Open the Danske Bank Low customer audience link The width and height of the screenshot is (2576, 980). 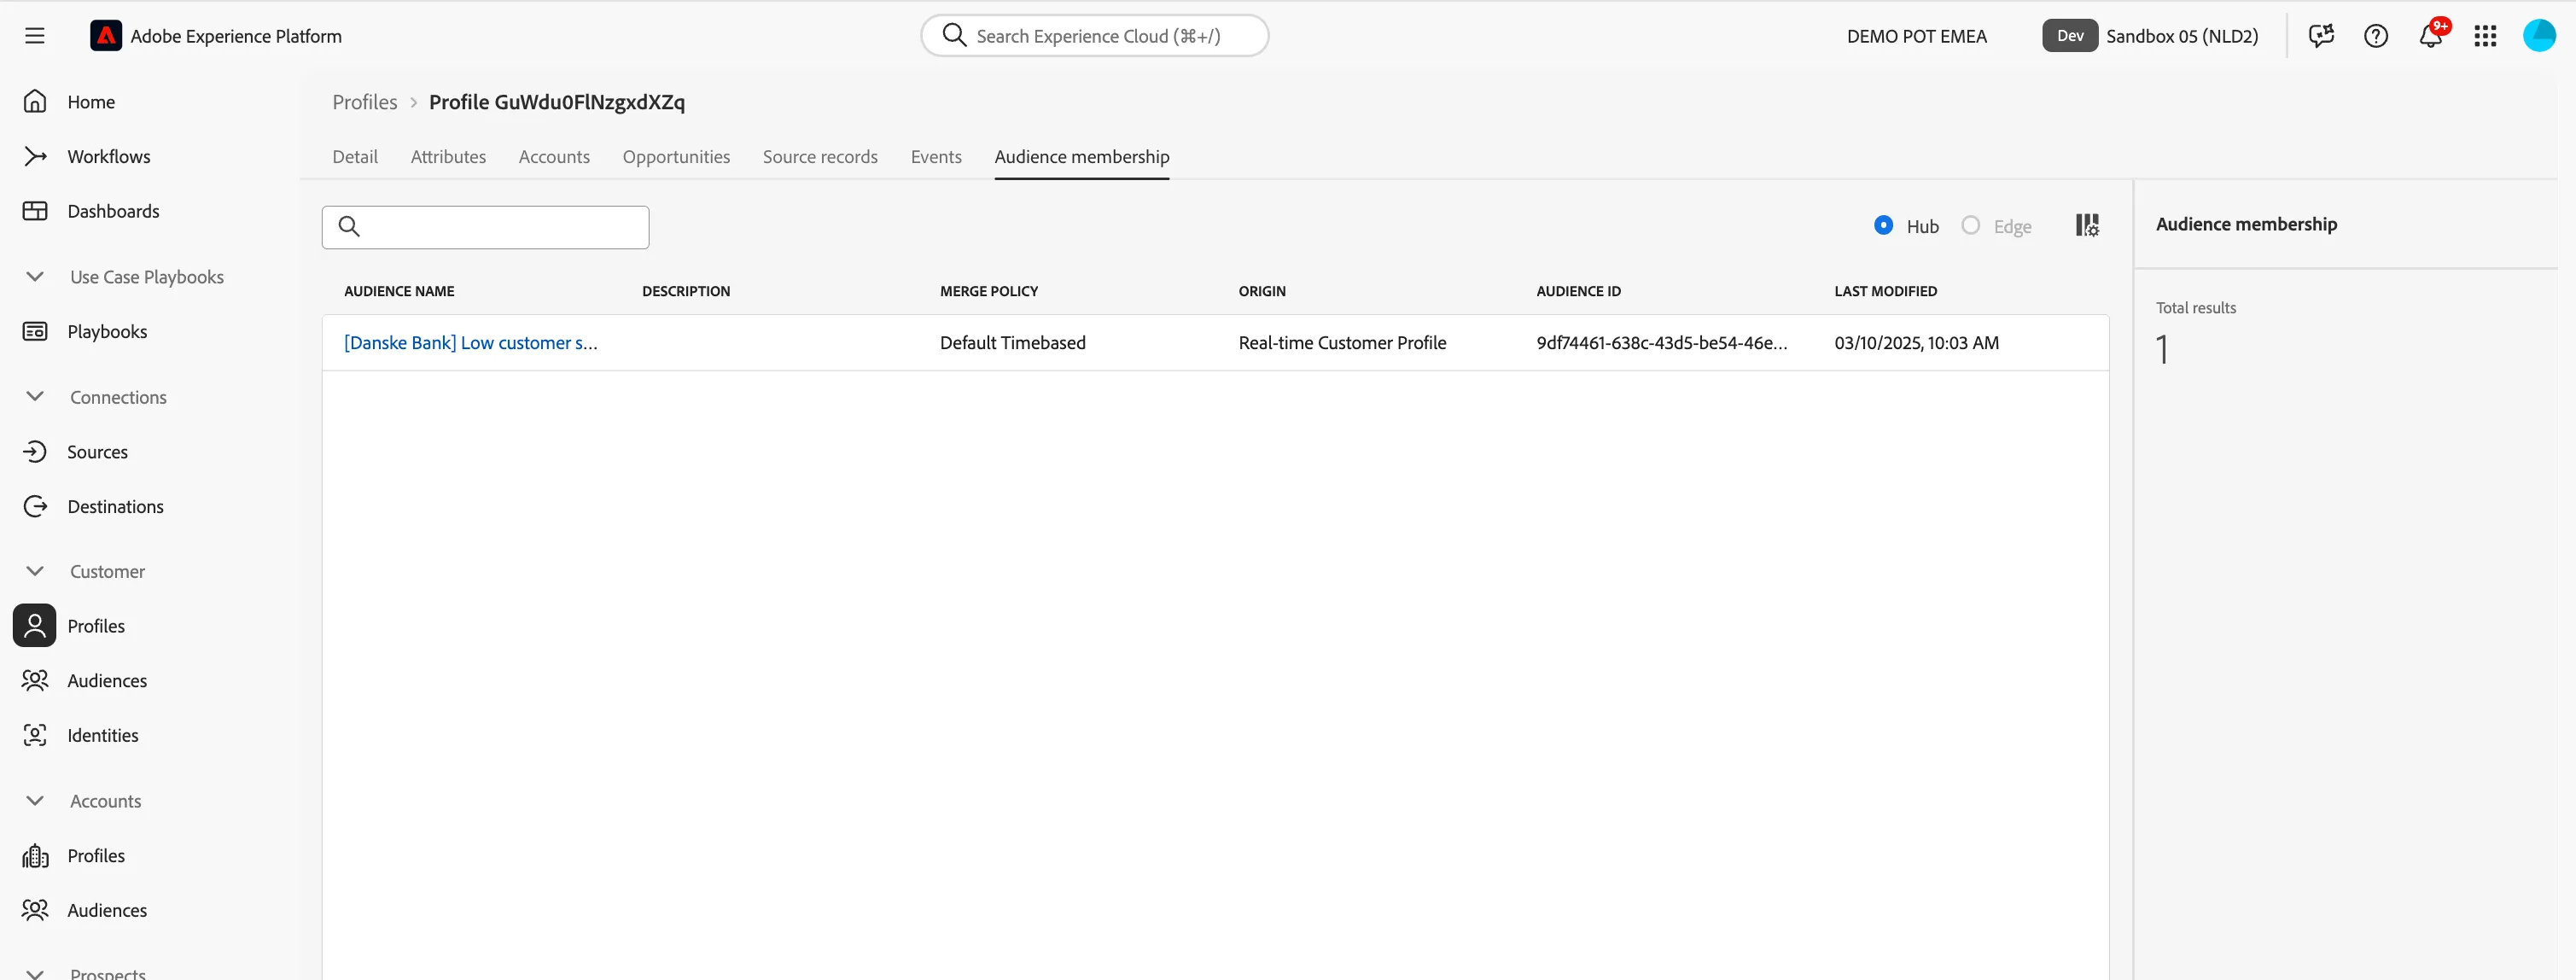coord(470,343)
